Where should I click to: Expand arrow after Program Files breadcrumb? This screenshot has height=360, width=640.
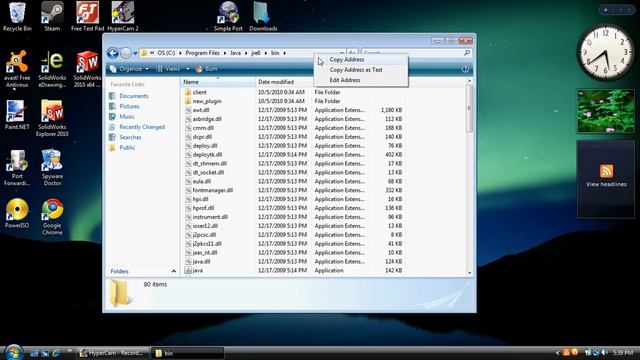point(224,53)
